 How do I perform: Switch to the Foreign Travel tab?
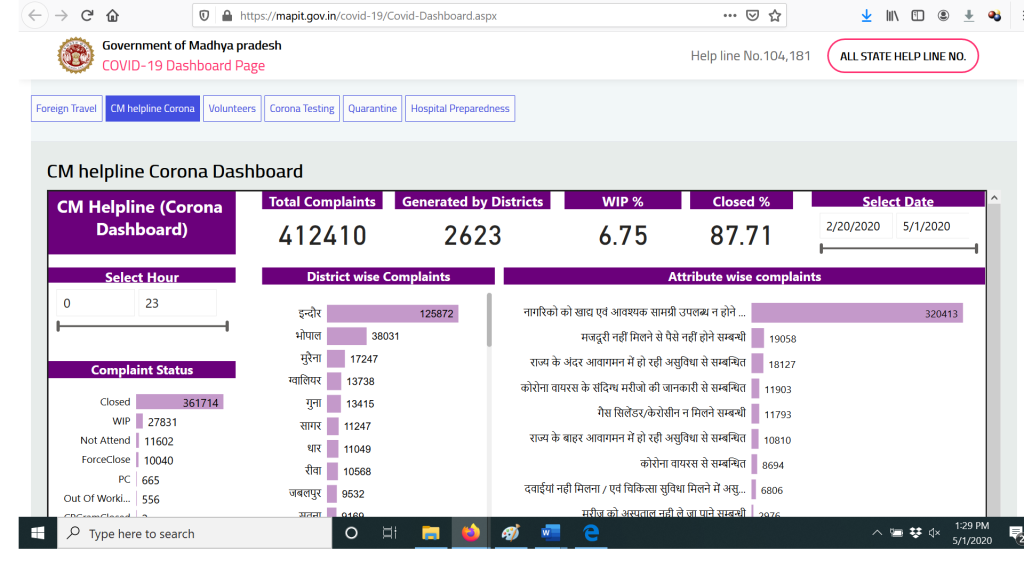[66, 108]
